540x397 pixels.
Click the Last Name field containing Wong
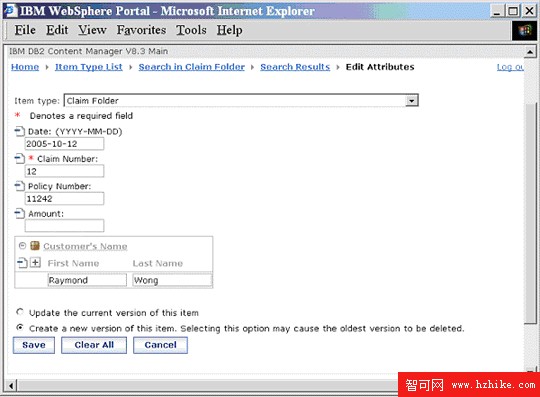coord(172,280)
